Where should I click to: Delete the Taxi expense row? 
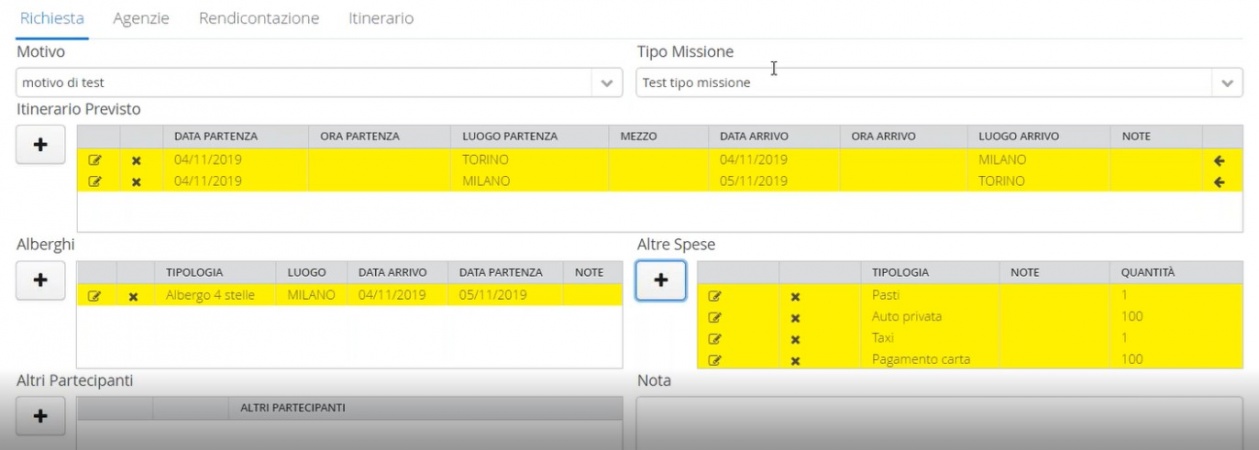(795, 338)
